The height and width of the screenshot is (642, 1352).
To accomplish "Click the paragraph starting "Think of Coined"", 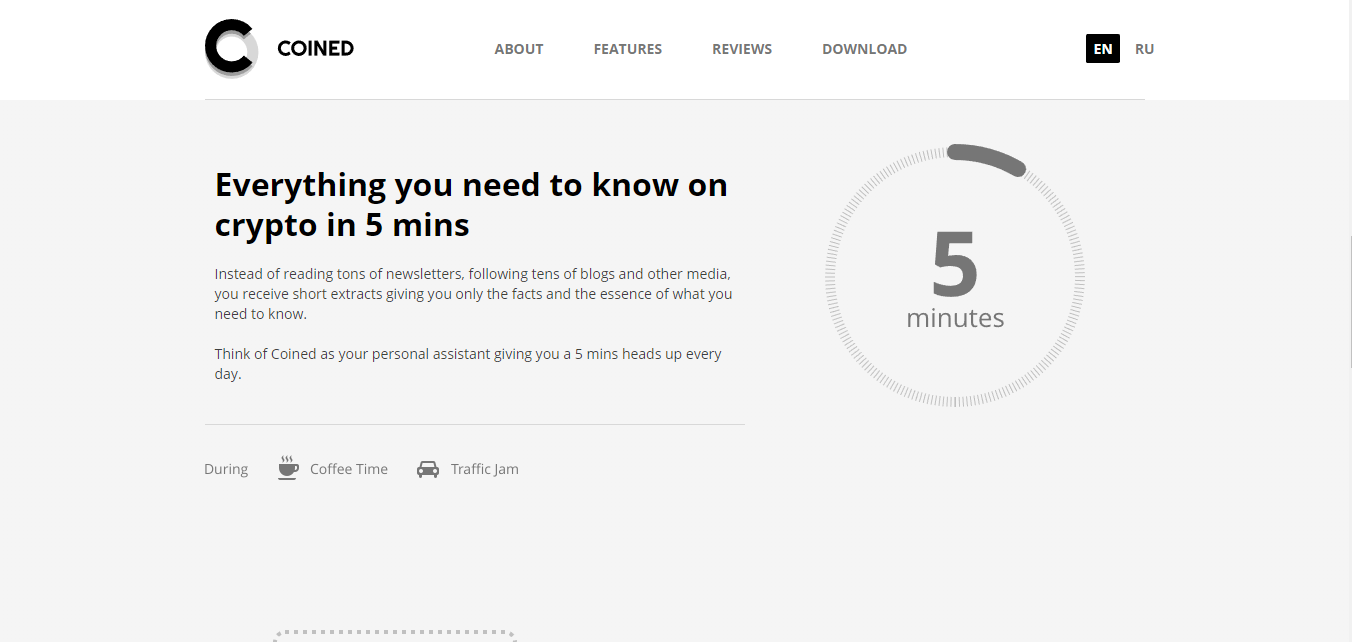I will coord(468,364).
